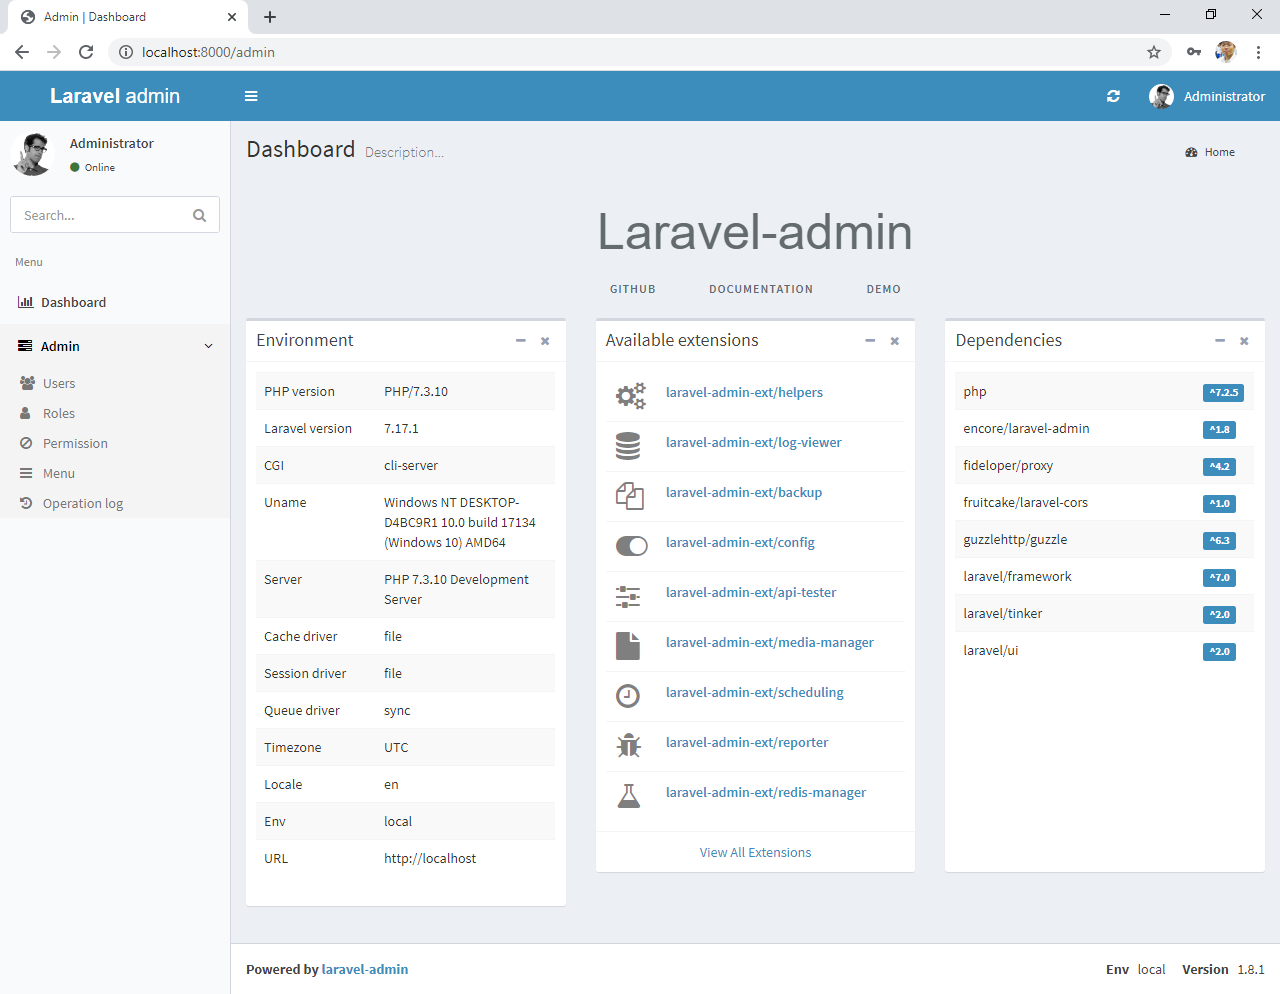The width and height of the screenshot is (1280, 994).
Task: Click the flask icon beside redis-manager
Action: pos(628,796)
